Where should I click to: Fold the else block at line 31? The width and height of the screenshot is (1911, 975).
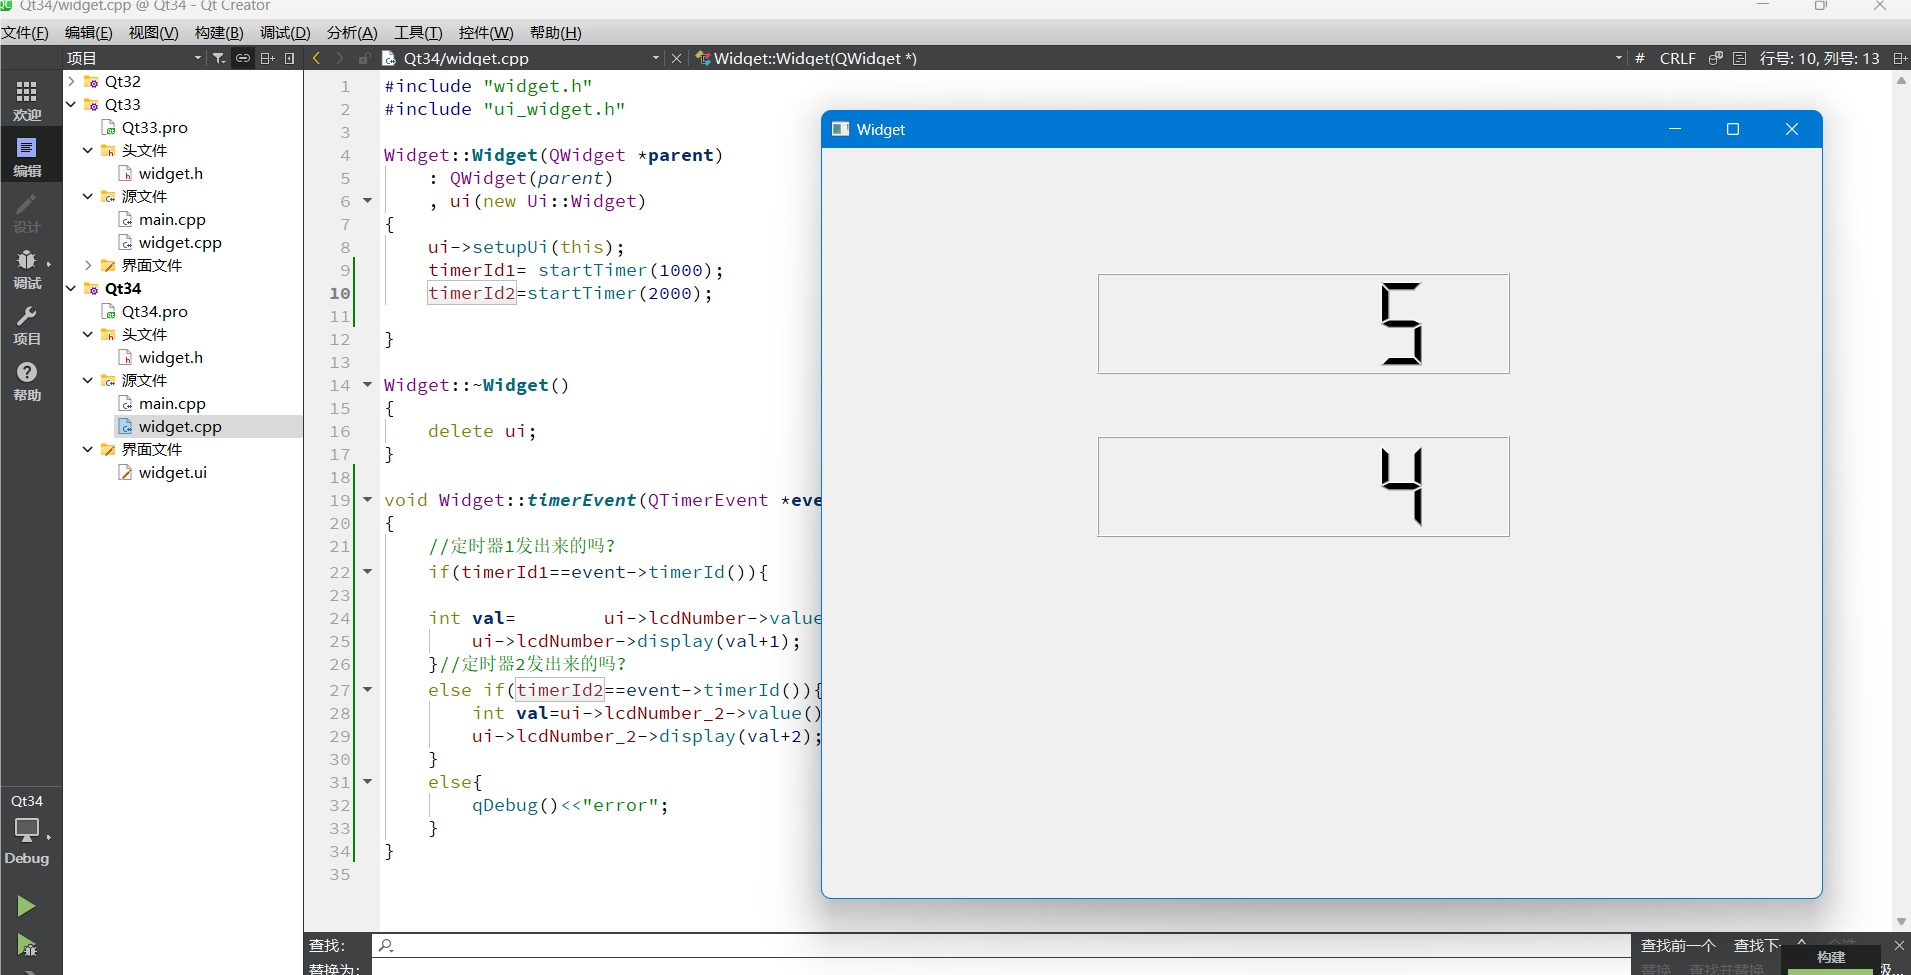tap(367, 781)
